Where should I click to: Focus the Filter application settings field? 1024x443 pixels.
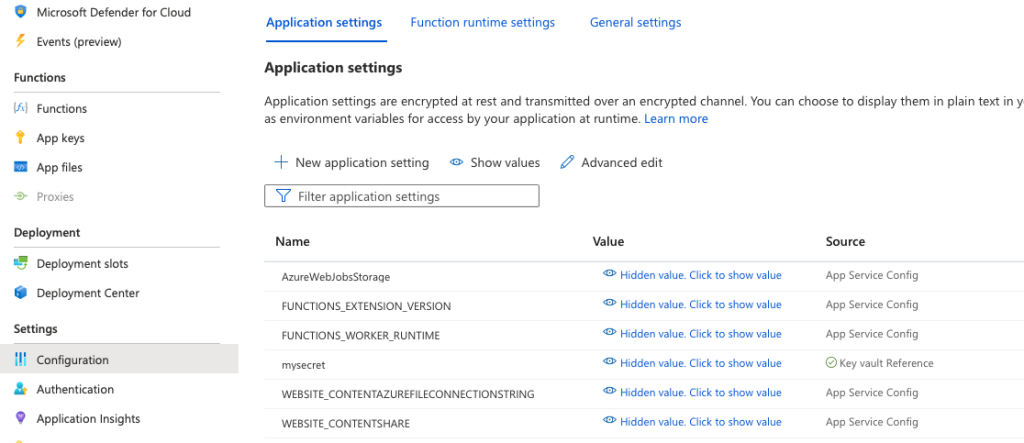pos(402,196)
